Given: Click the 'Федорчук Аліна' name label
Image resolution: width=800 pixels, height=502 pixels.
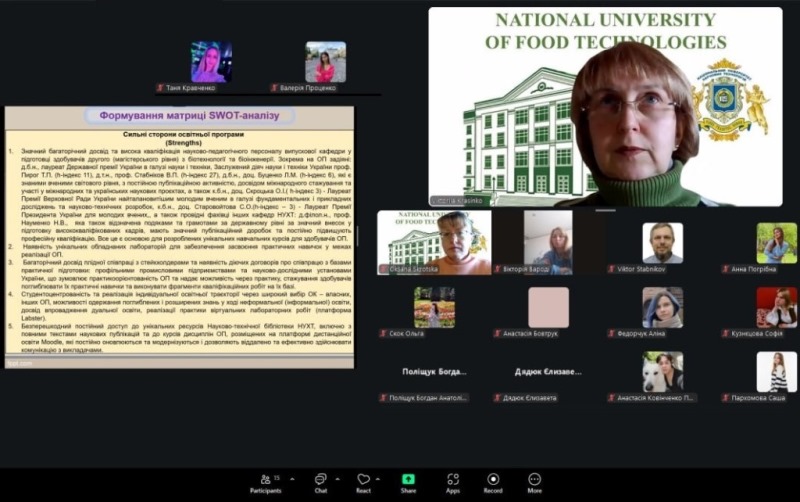Looking at the screenshot, I should click(641, 333).
